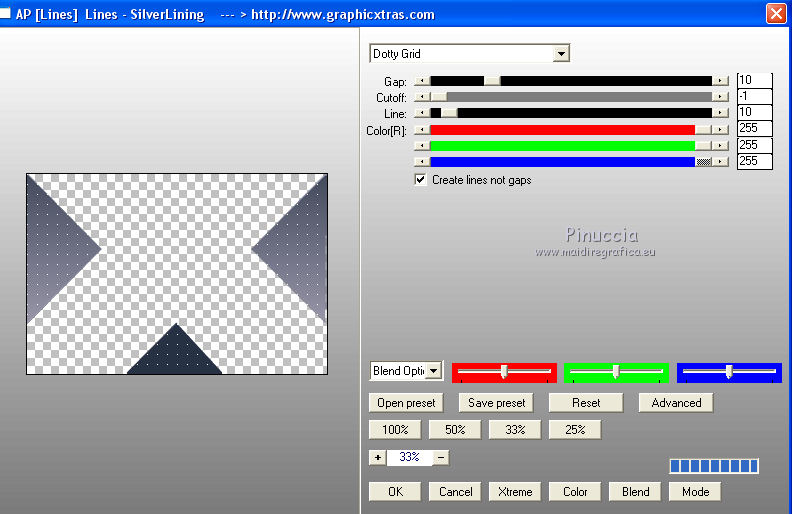
Task: Click the 33% zoom value field
Action: point(409,457)
